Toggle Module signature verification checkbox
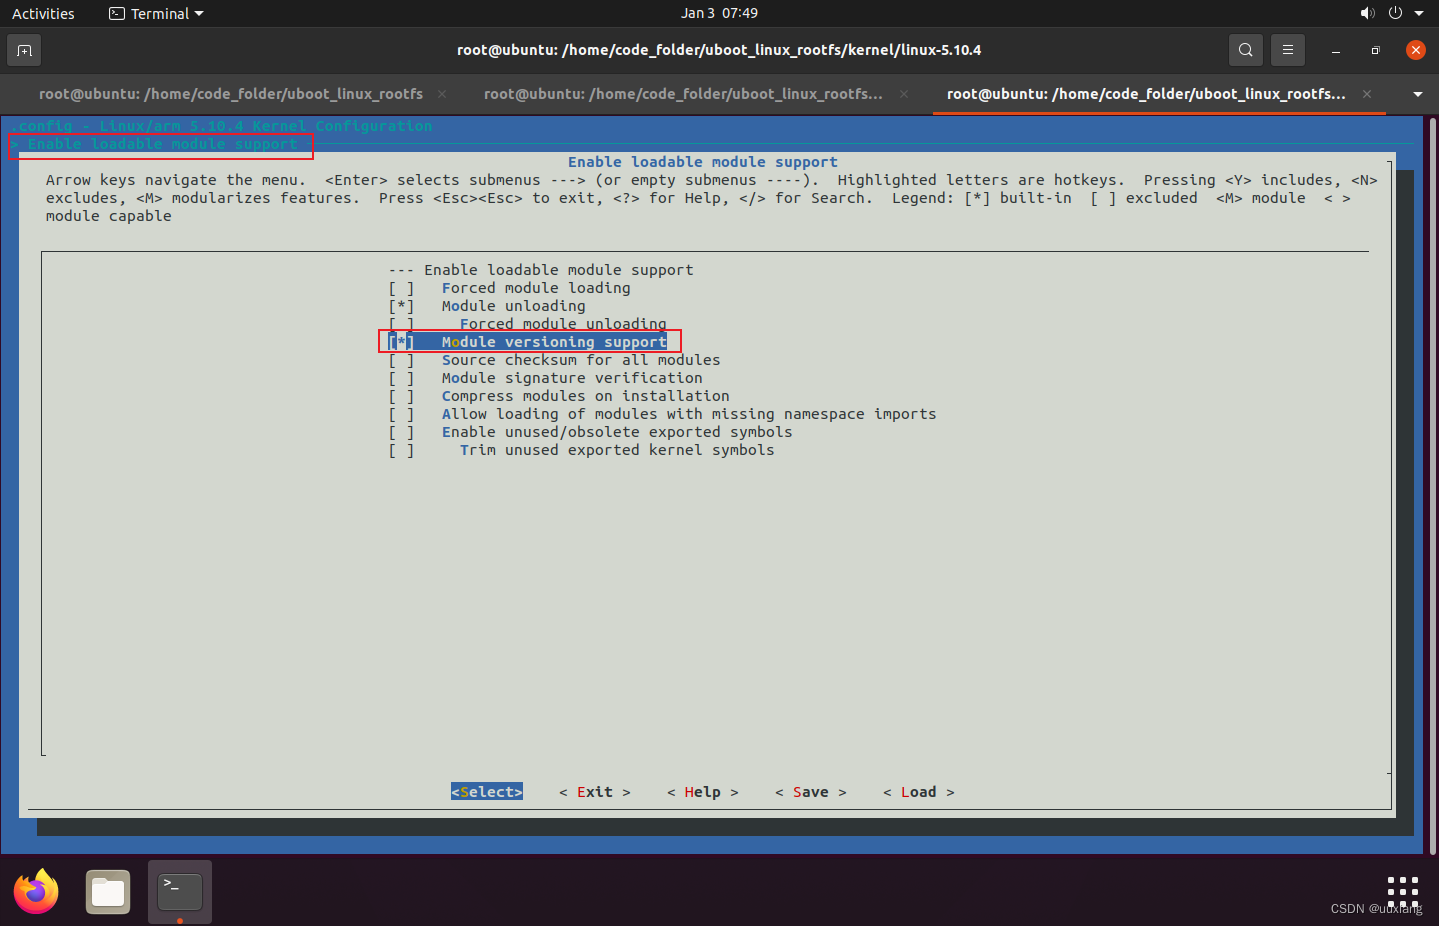1439x926 pixels. [401, 378]
